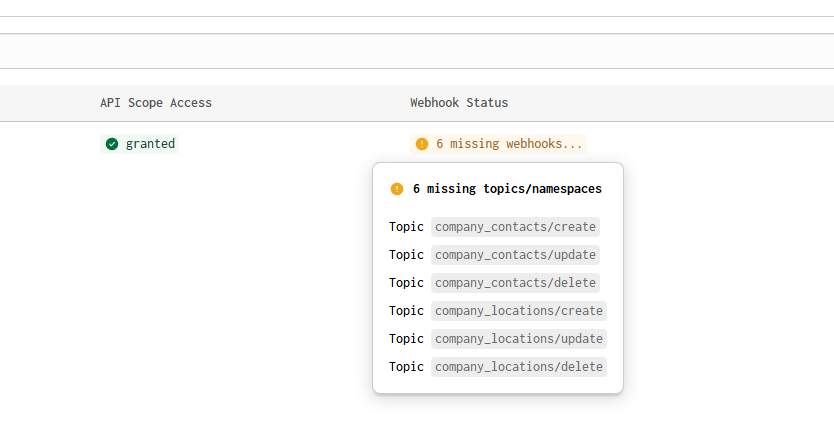The image size is (834, 432).
Task: Click the "granted" status text
Action: coord(150,144)
